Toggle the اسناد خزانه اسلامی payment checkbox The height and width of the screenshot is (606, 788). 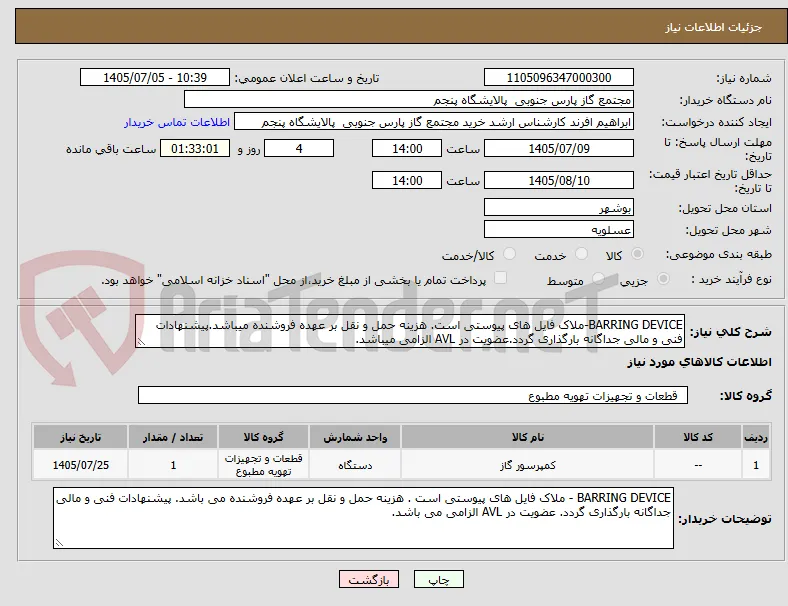pos(500,278)
